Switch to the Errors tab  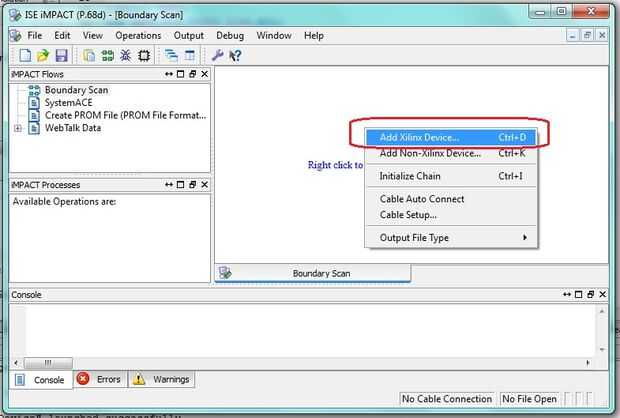pyautogui.click(x=100, y=380)
